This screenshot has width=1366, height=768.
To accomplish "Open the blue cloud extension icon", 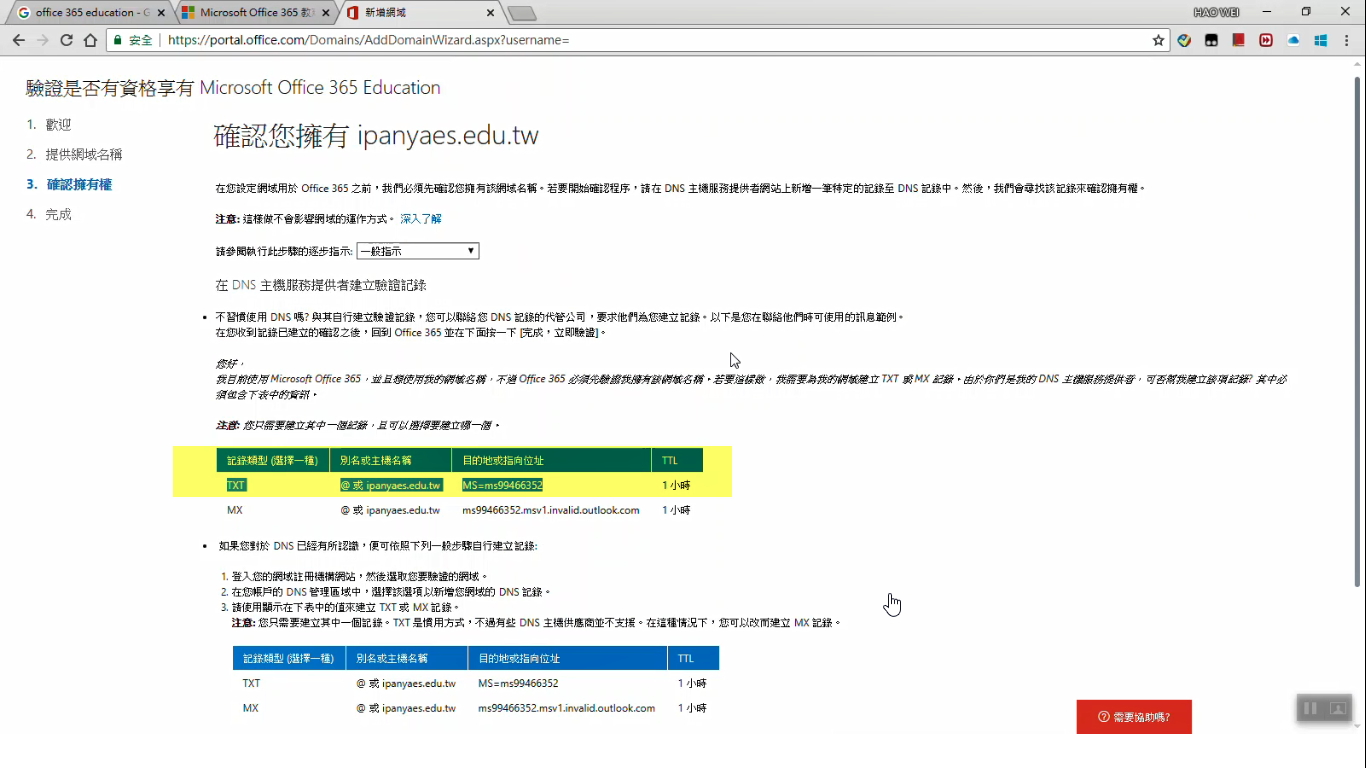I will [1293, 40].
